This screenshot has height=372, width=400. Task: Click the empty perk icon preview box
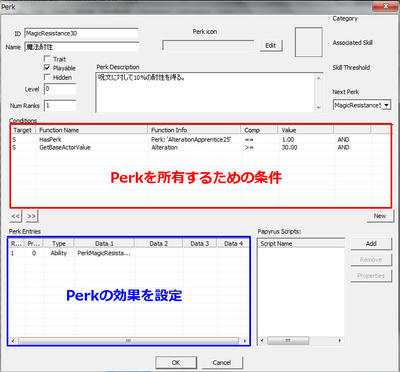tap(309, 42)
